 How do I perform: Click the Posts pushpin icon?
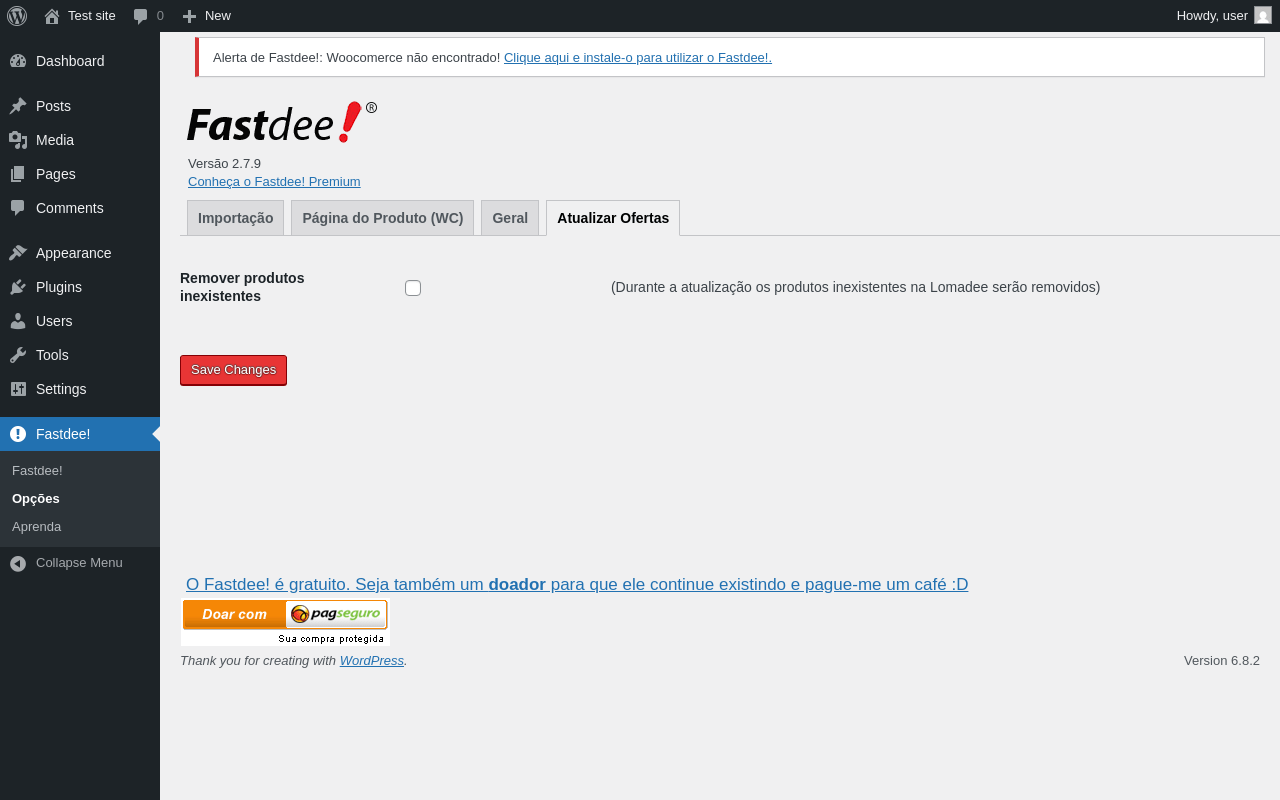[x=18, y=106]
